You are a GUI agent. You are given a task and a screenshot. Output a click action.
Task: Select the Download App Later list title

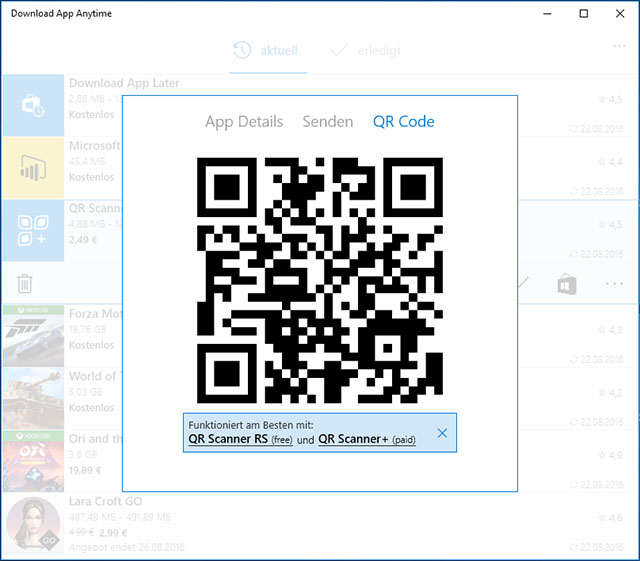pos(124,83)
